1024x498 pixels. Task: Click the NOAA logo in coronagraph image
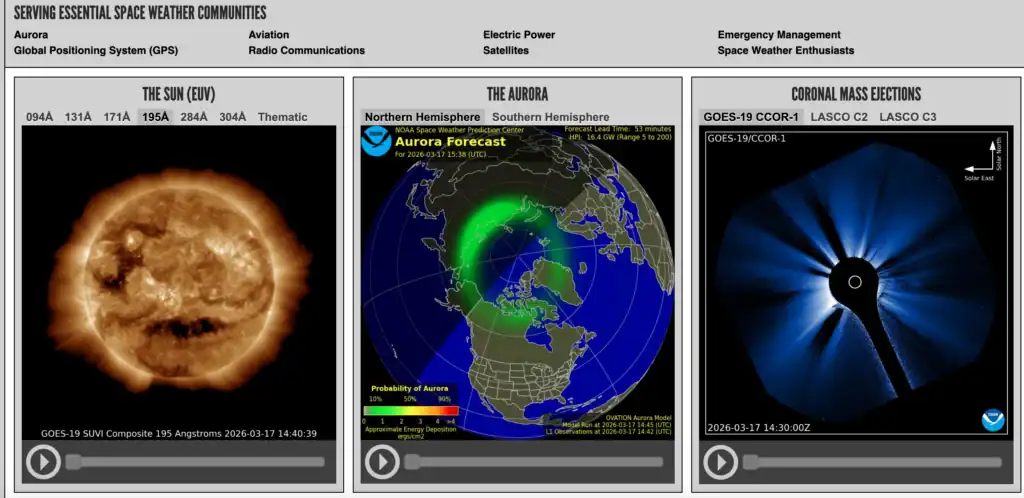tap(993, 420)
